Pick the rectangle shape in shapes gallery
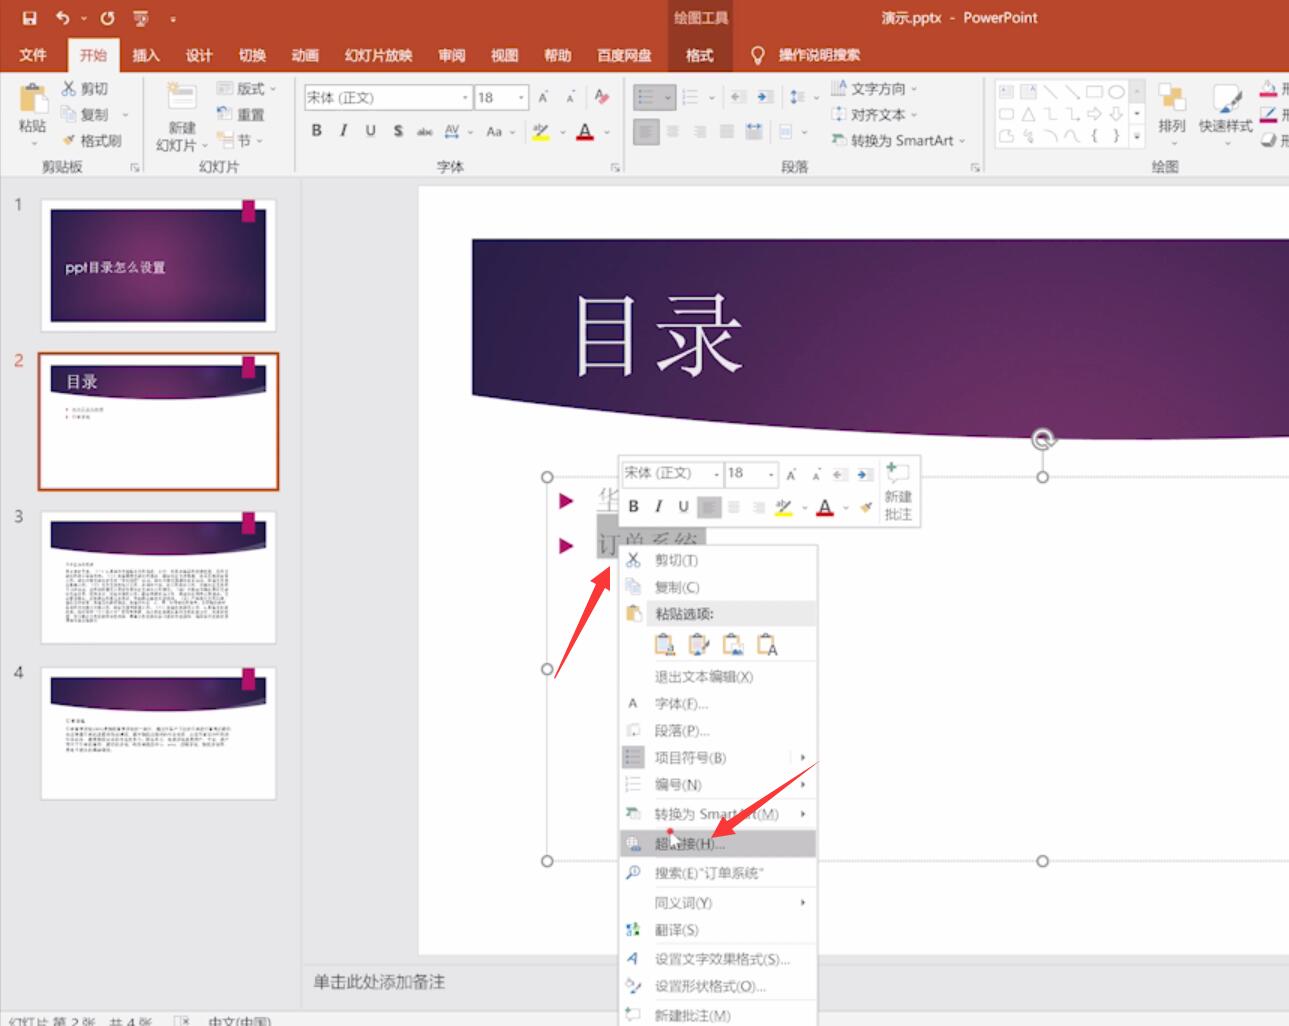The height and width of the screenshot is (1026, 1289). (x=1094, y=92)
